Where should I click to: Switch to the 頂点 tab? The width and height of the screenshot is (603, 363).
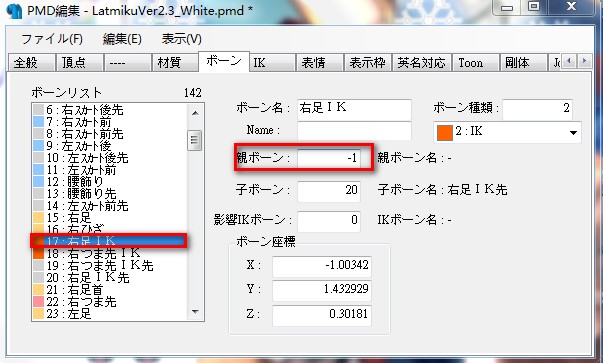(x=80, y=62)
